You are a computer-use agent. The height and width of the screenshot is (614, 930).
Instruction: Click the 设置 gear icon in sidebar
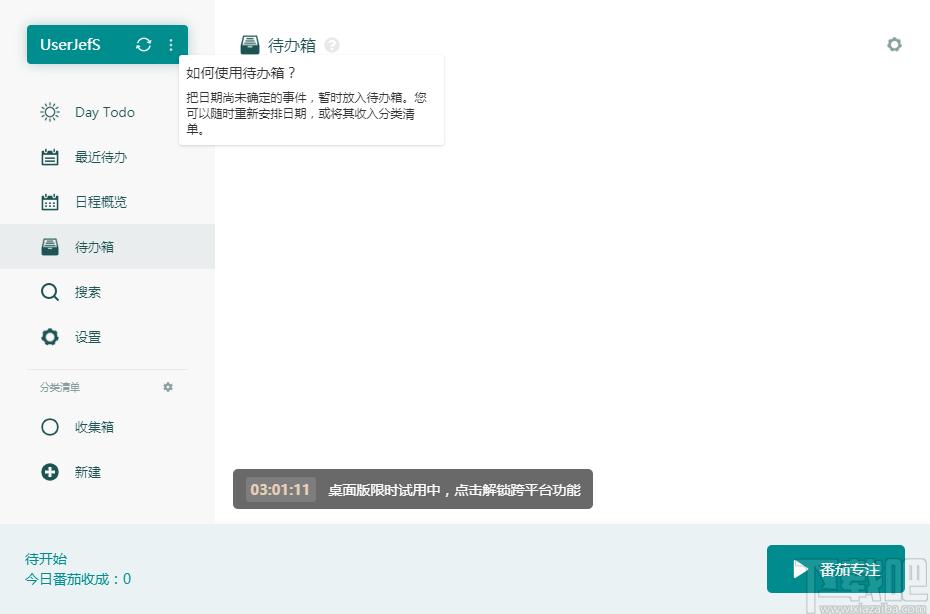50,337
